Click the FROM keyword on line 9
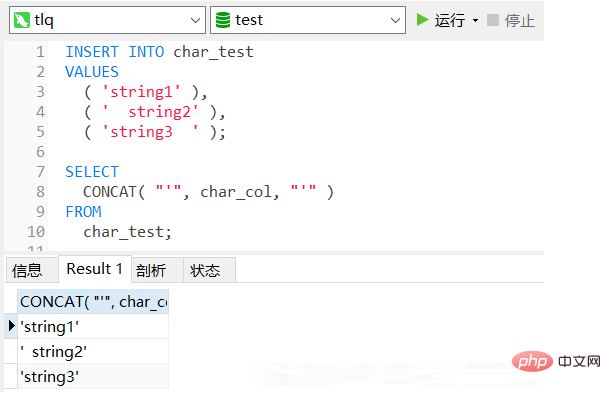Image resolution: width=611 pixels, height=394 pixels. [83, 212]
